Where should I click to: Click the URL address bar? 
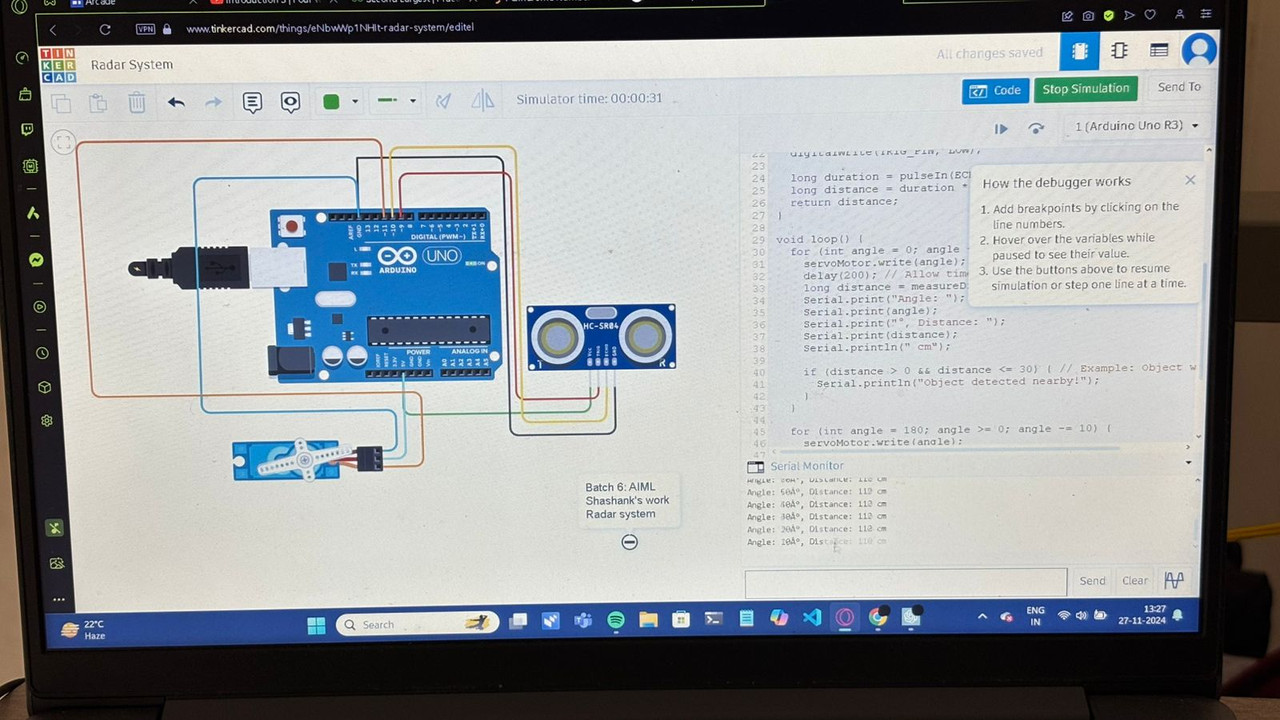click(x=330, y=28)
